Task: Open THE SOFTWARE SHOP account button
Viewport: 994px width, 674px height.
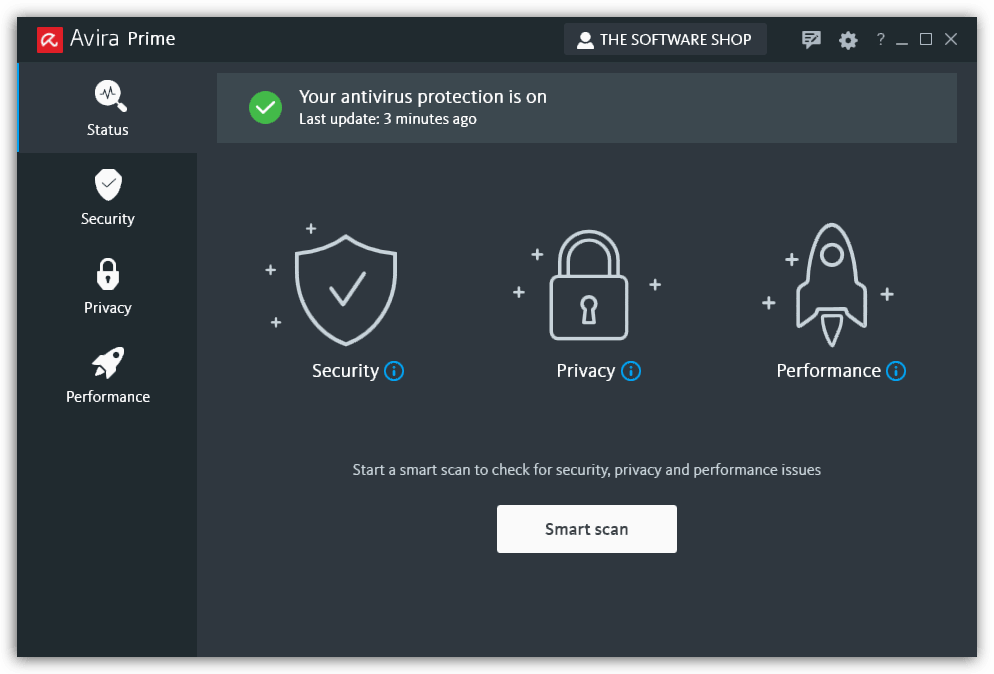Action: [665, 40]
